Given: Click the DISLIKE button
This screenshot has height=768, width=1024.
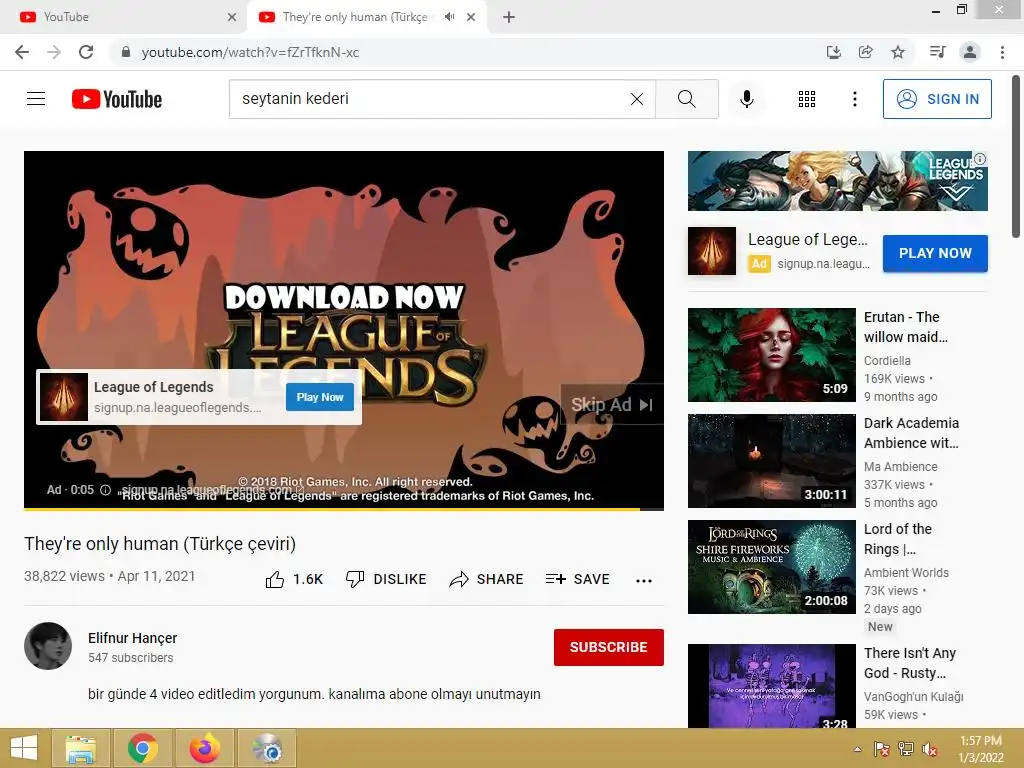Looking at the screenshot, I should tap(386, 579).
